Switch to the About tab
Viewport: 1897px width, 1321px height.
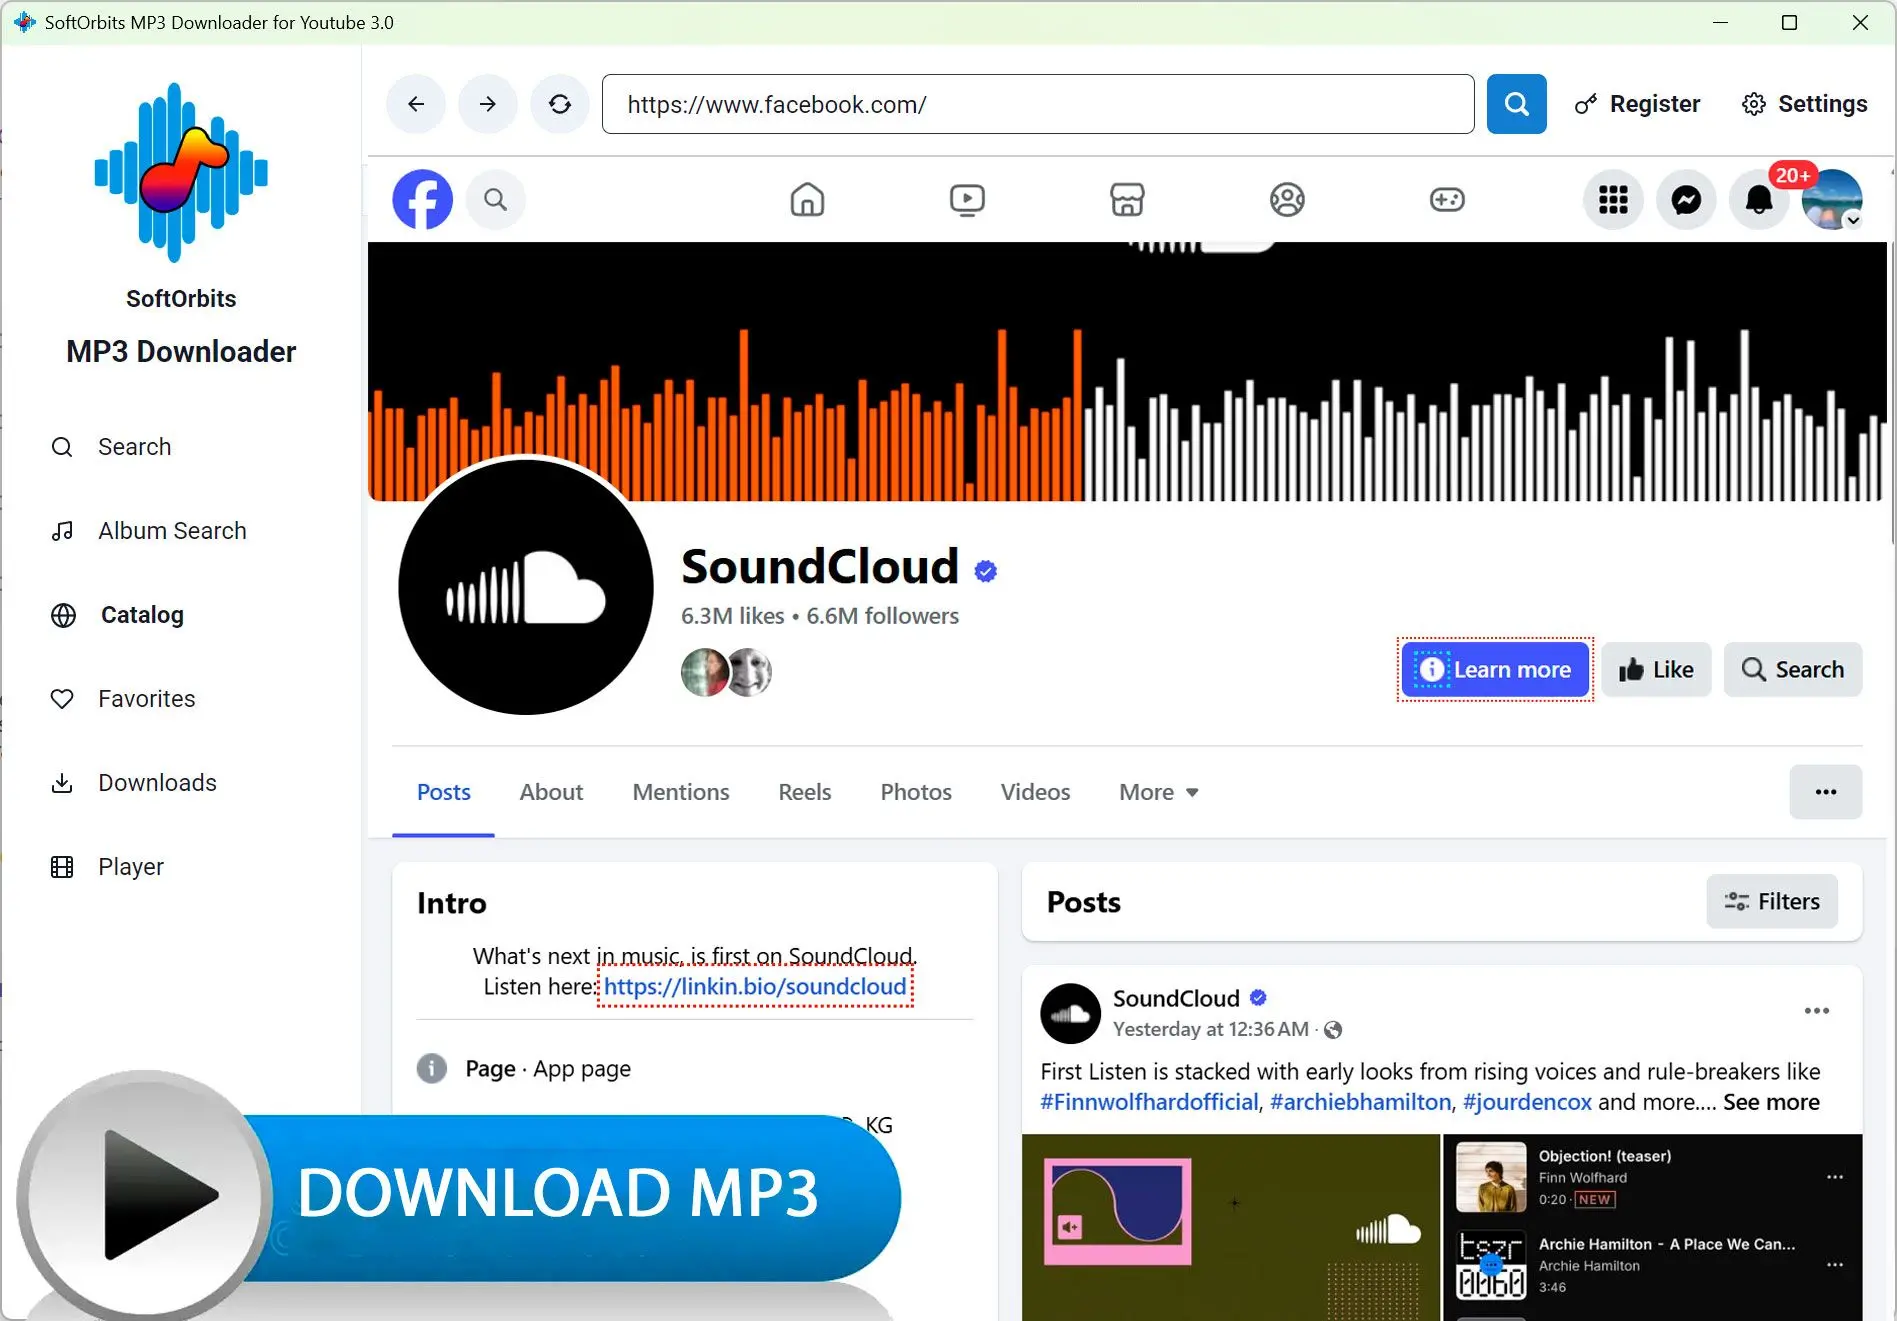click(551, 792)
